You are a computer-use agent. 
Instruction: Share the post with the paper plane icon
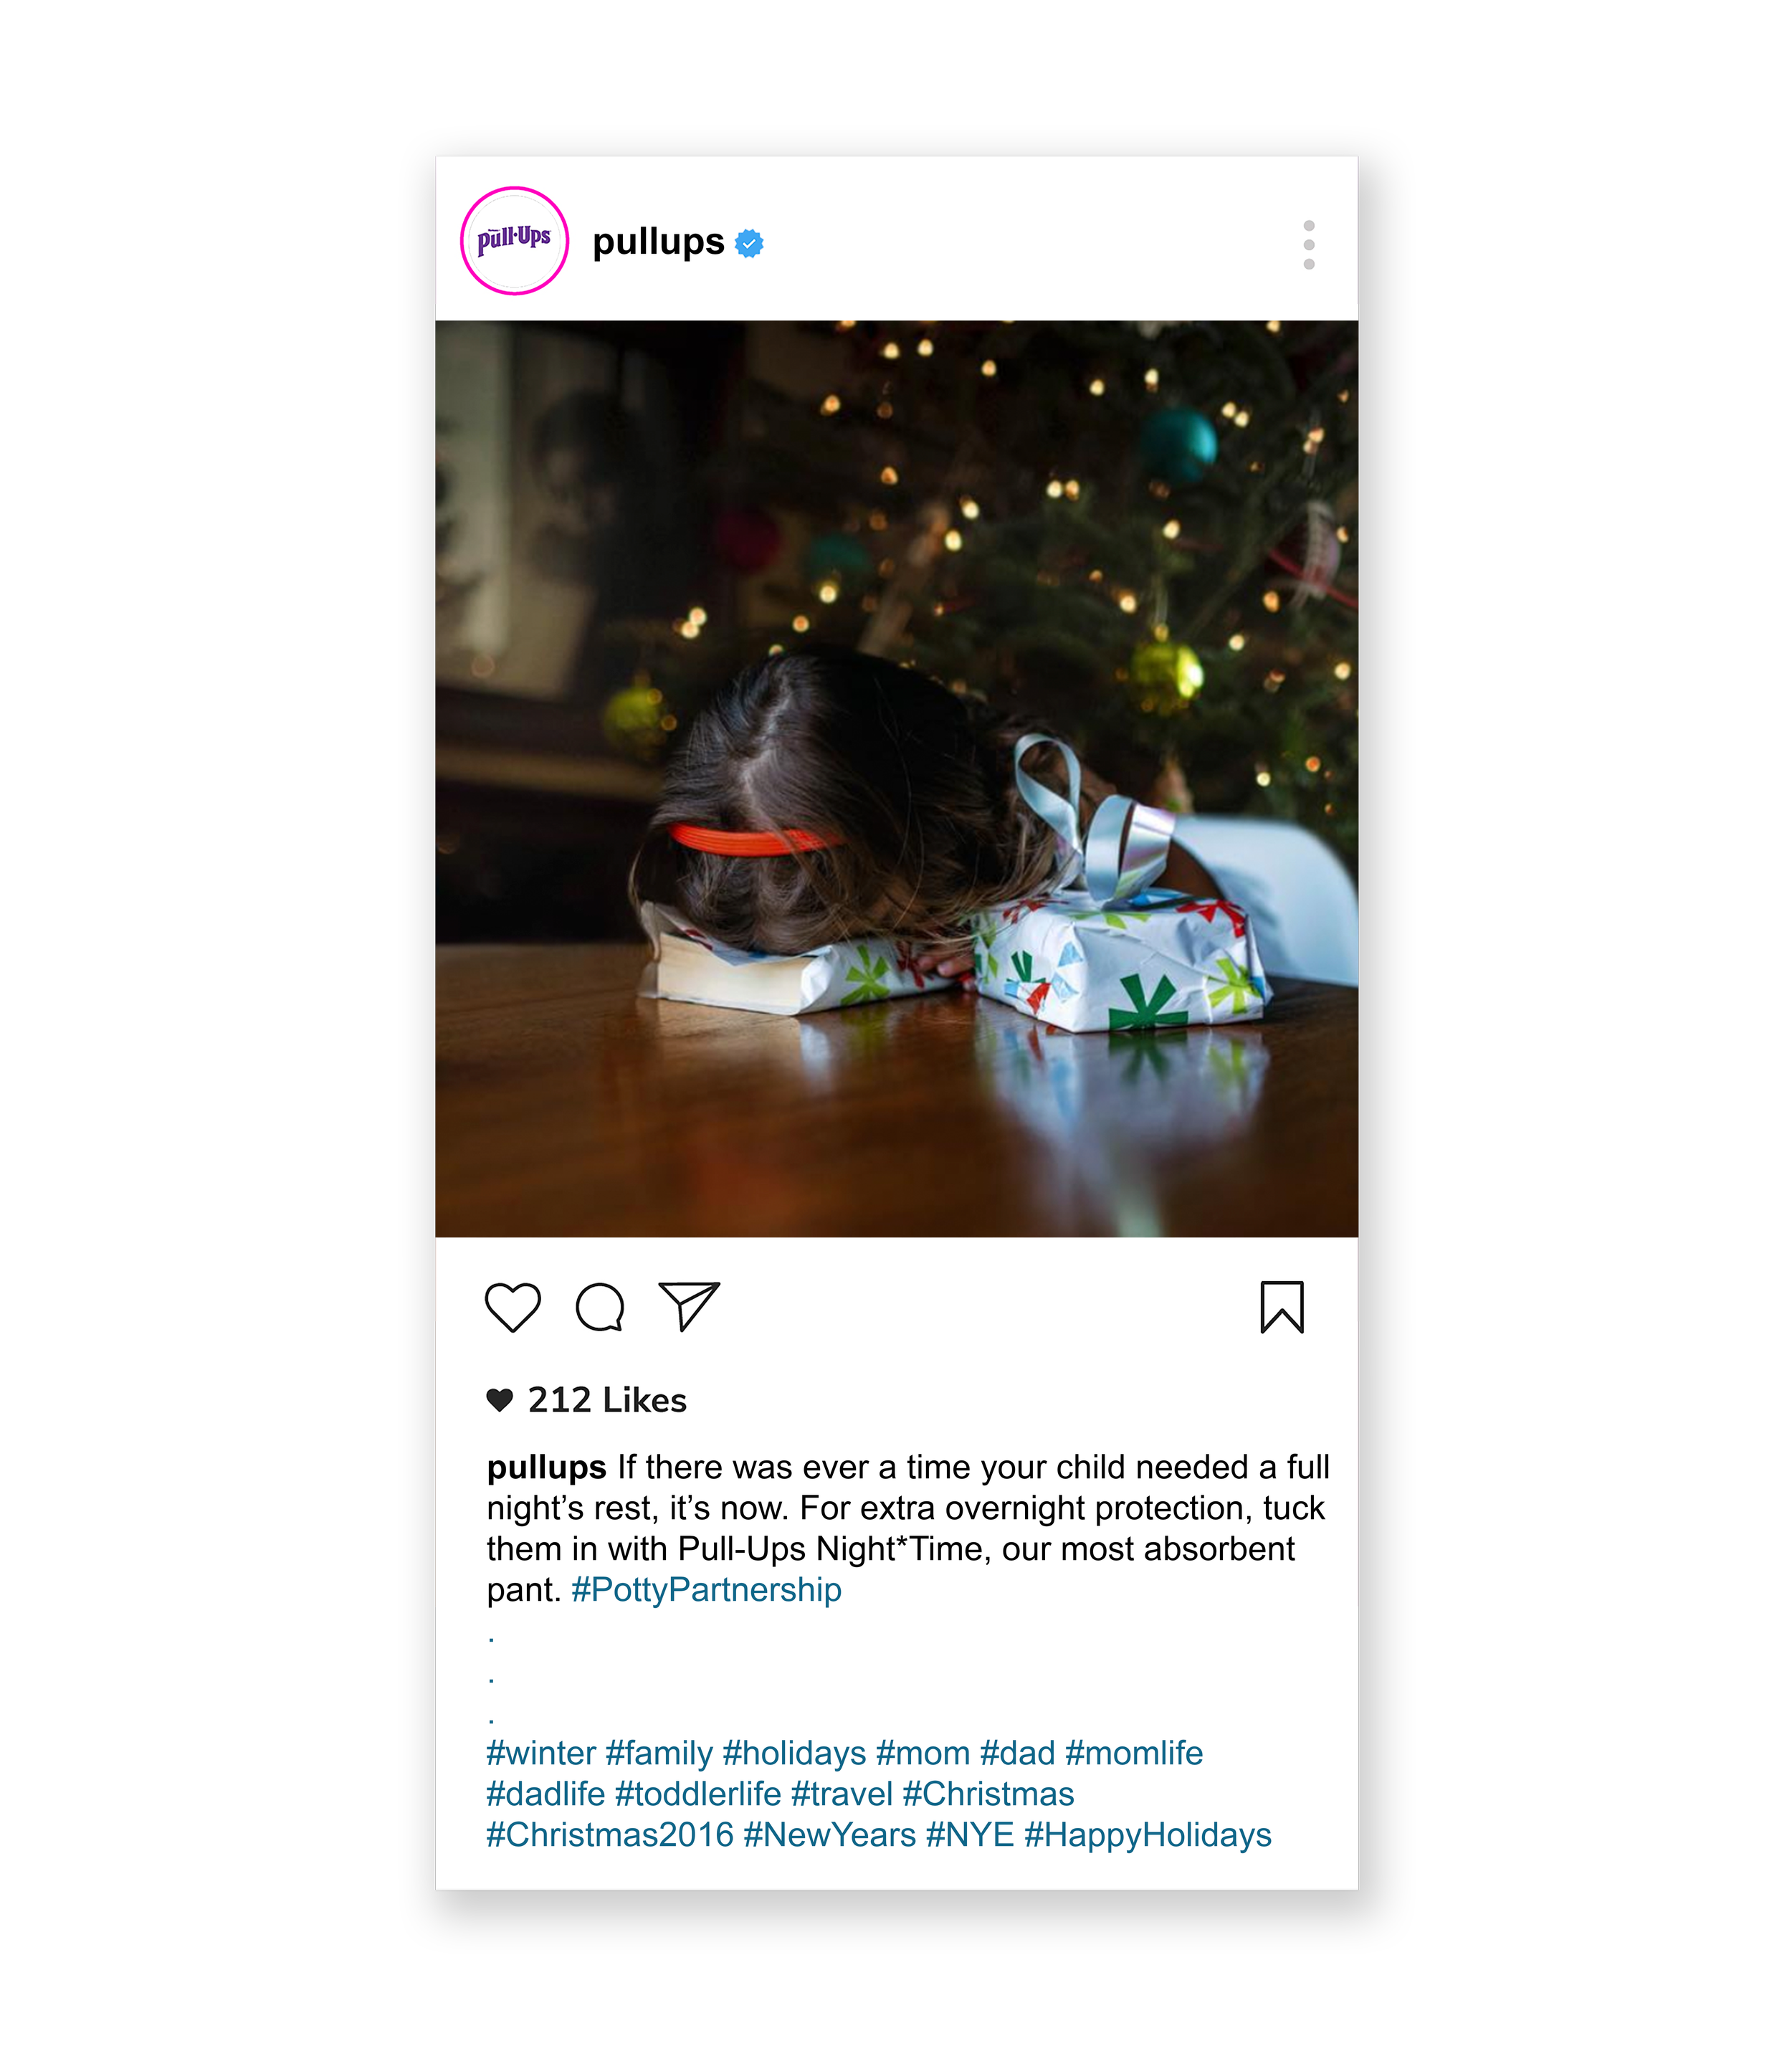click(689, 1306)
